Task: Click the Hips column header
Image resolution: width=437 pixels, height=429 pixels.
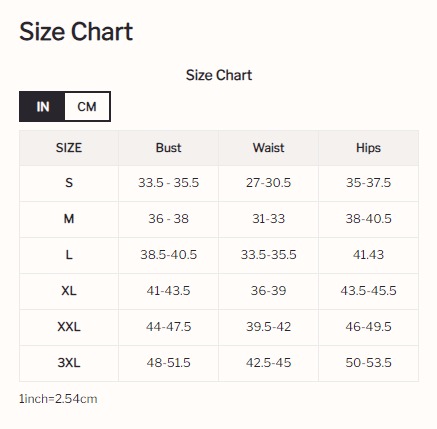Action: coord(368,148)
